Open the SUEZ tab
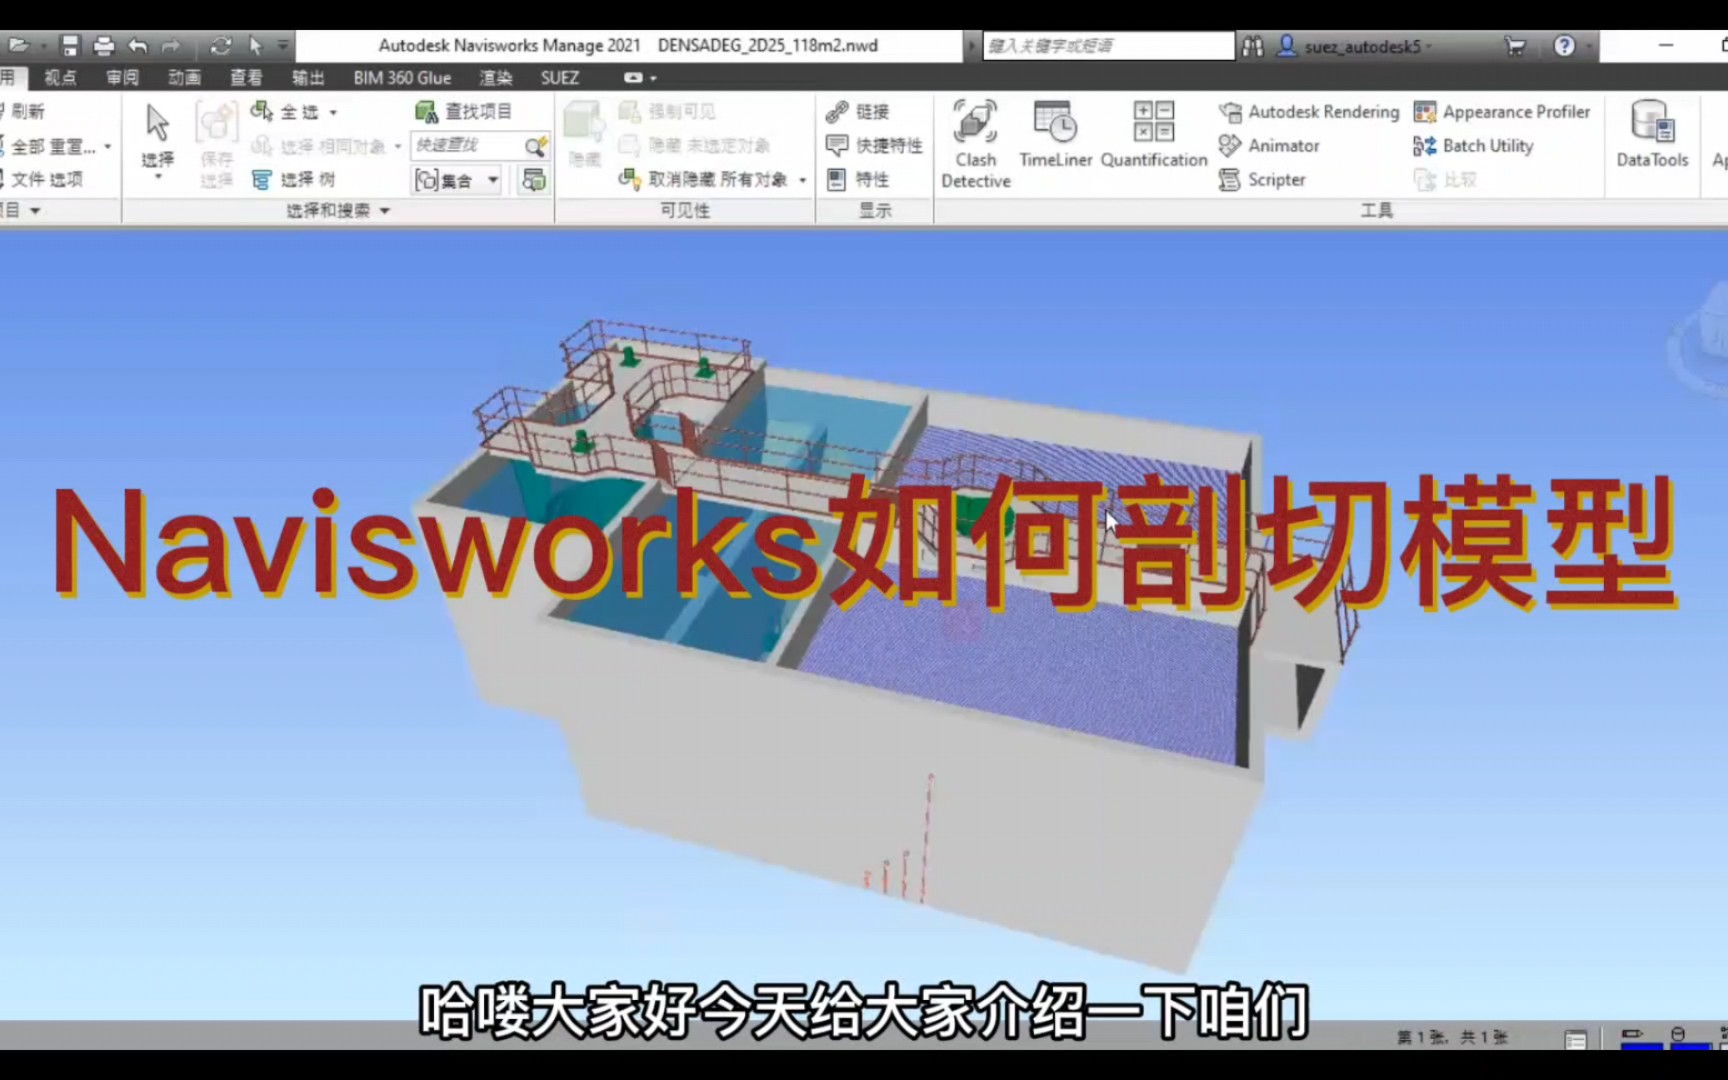Screen dimensions: 1728x1080 (560, 77)
